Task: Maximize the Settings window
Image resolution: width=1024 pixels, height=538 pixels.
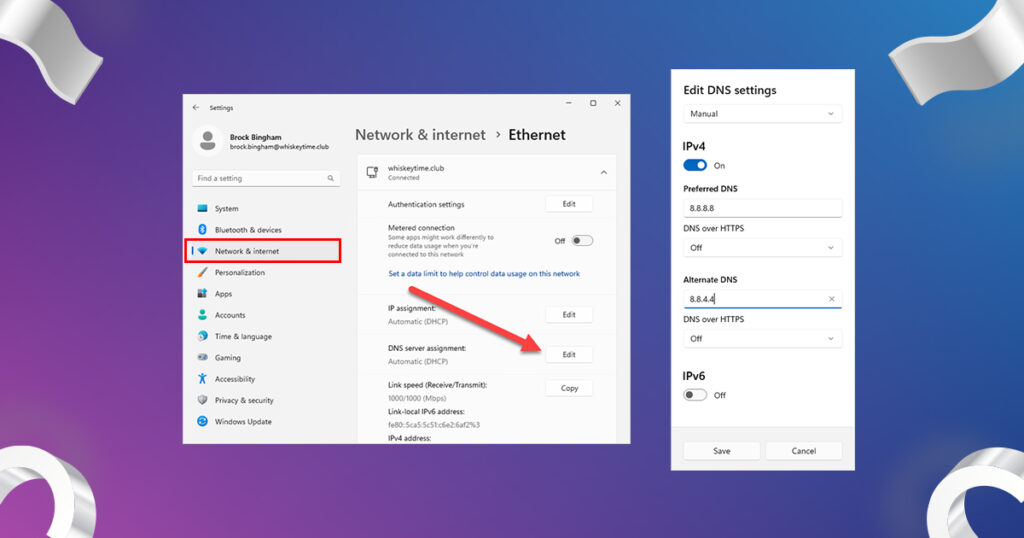Action: [x=593, y=103]
